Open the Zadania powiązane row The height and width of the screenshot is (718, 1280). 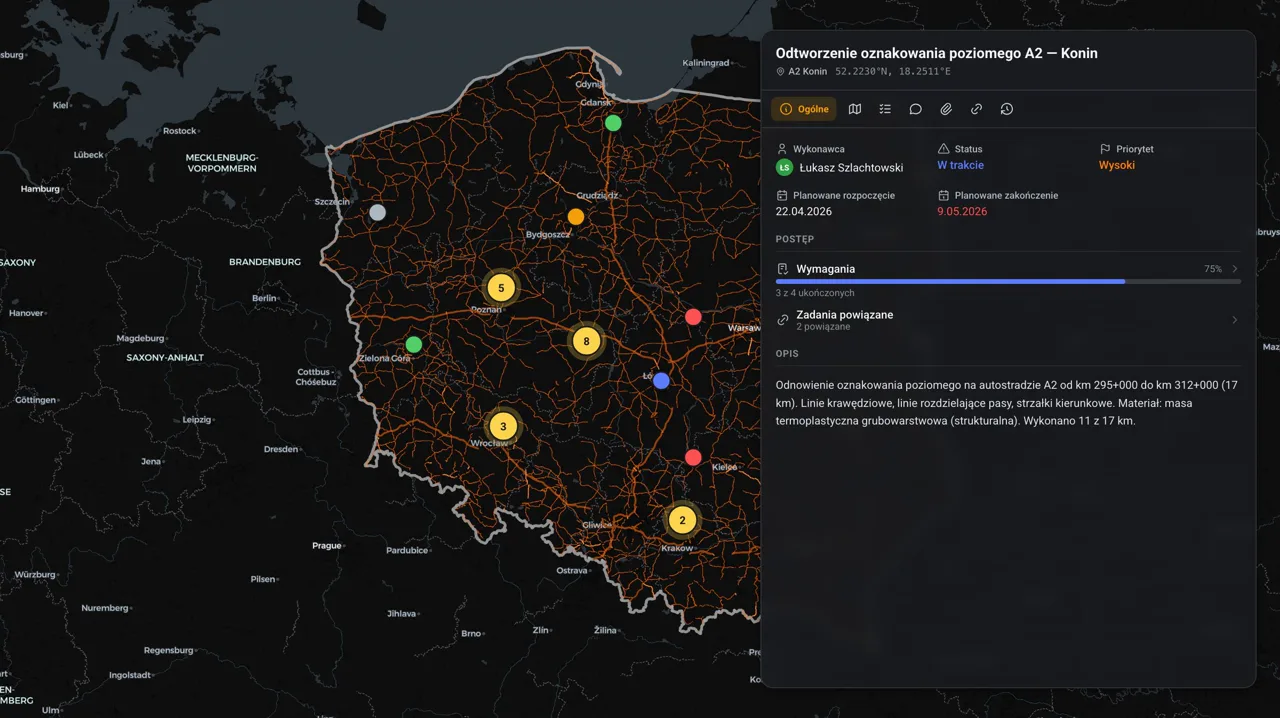point(1008,320)
